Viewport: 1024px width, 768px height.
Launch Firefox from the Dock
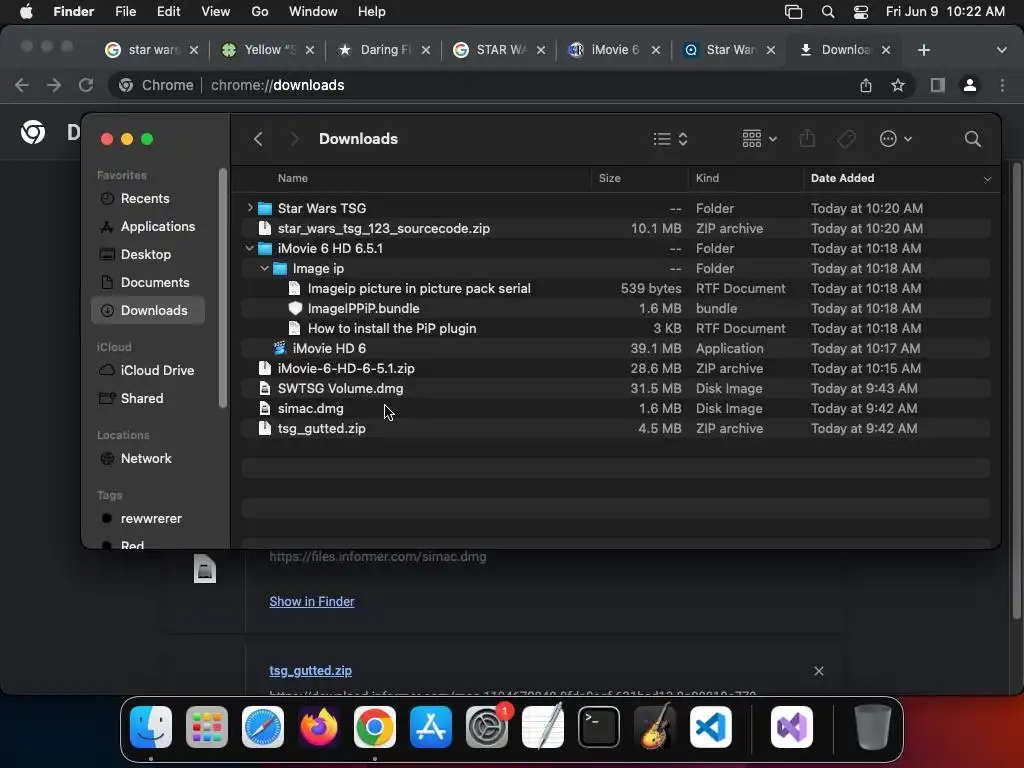[x=319, y=727]
